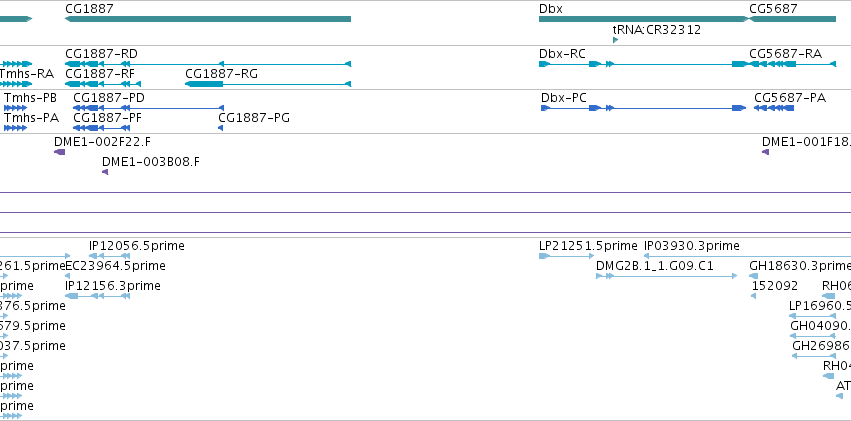
Task: Select the CG1887-RF transcript glyph
Action: coord(103,84)
